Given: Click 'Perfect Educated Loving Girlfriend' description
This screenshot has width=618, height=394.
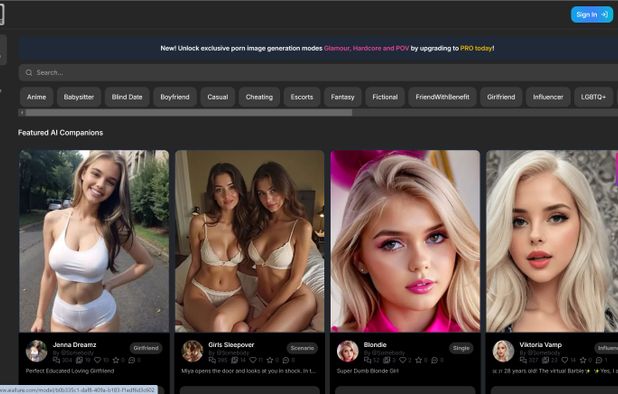Looking at the screenshot, I should pos(70,371).
